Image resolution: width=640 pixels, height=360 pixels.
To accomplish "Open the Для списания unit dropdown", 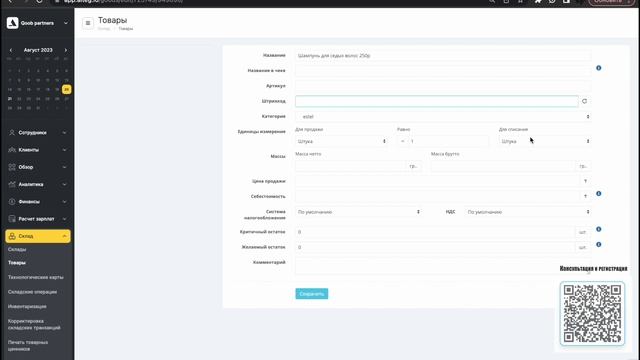I will click(x=544, y=141).
